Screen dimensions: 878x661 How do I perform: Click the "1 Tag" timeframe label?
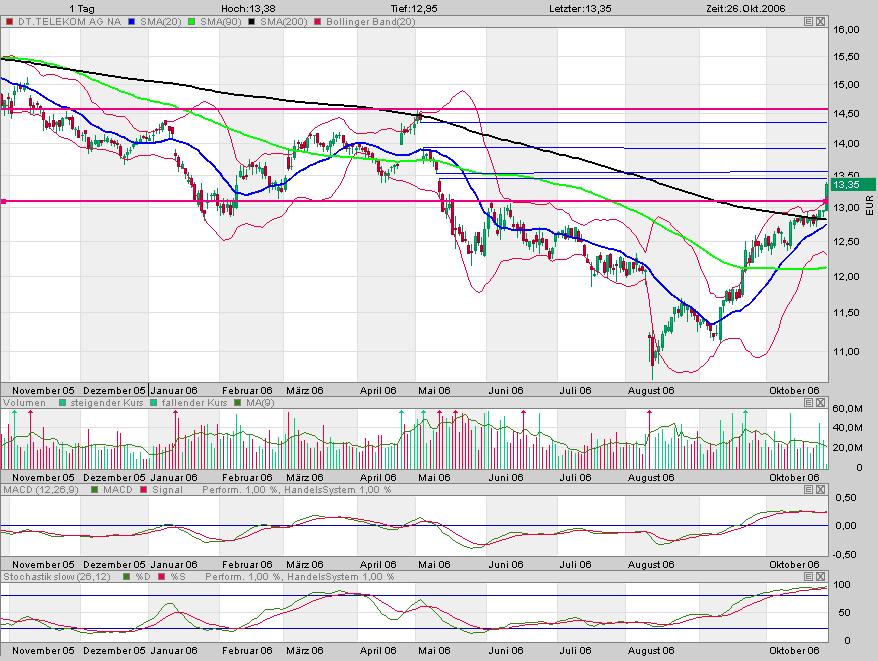point(85,7)
